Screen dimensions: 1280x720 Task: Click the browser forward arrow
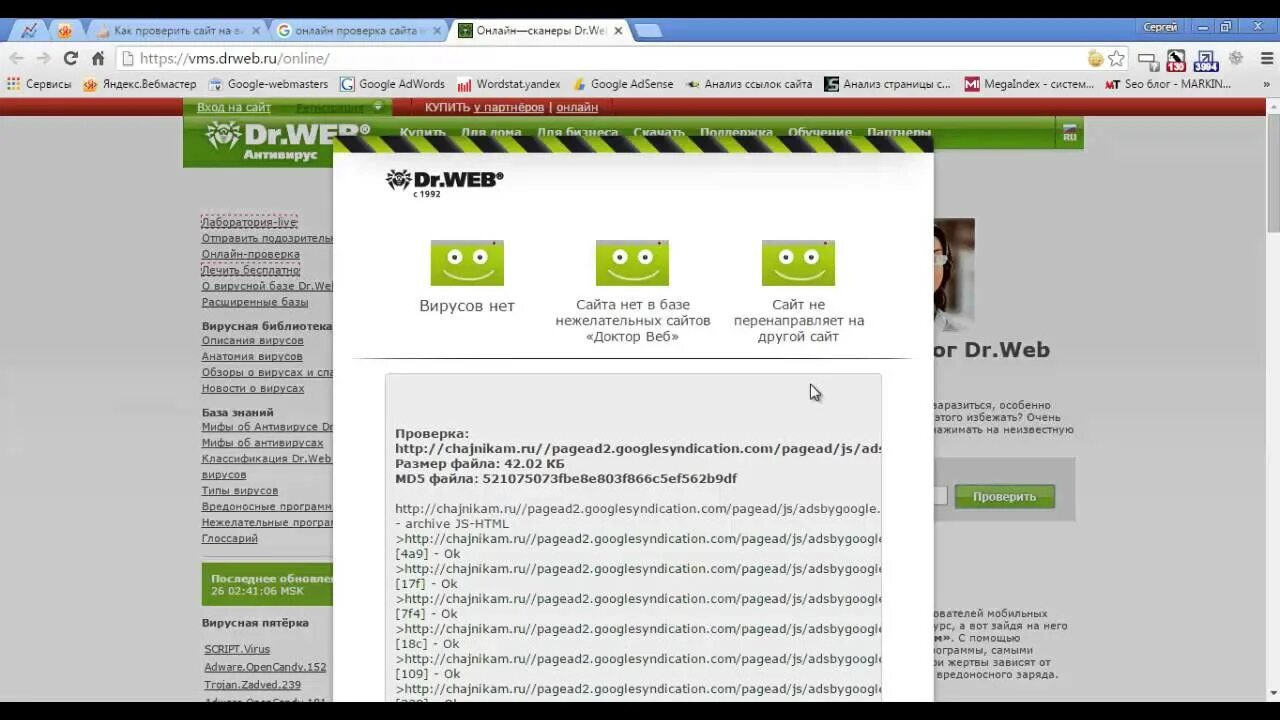click(44, 58)
